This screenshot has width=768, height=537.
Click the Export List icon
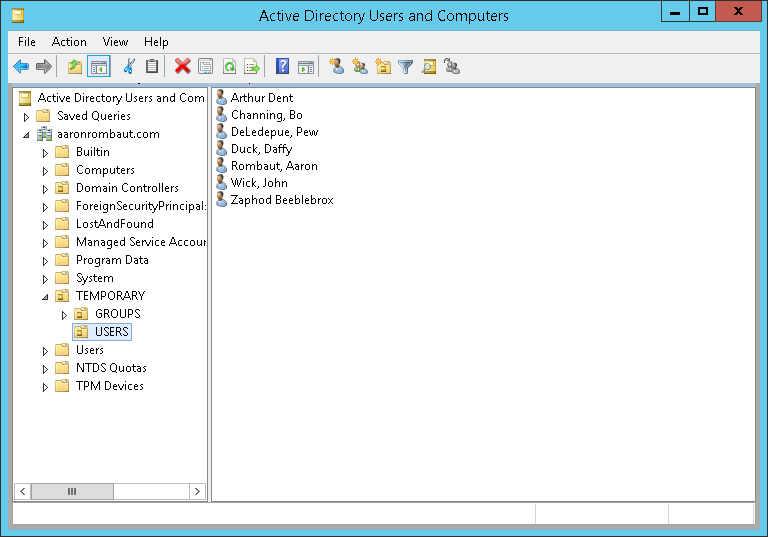point(252,66)
